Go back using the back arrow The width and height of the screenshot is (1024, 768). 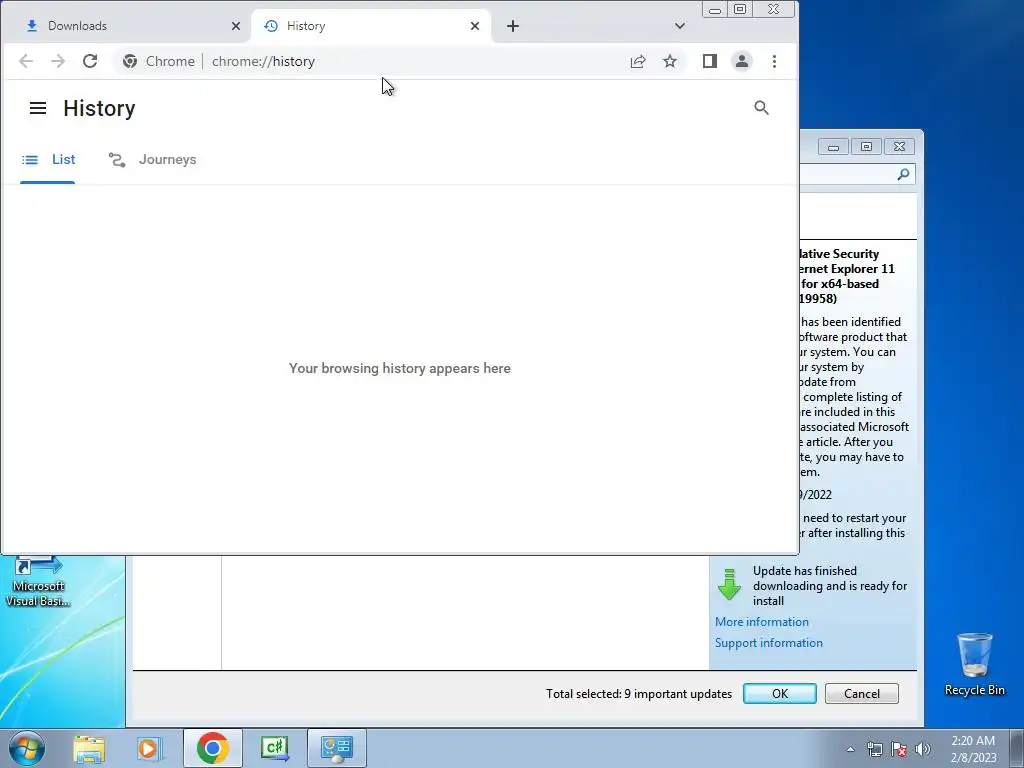[x=26, y=61]
